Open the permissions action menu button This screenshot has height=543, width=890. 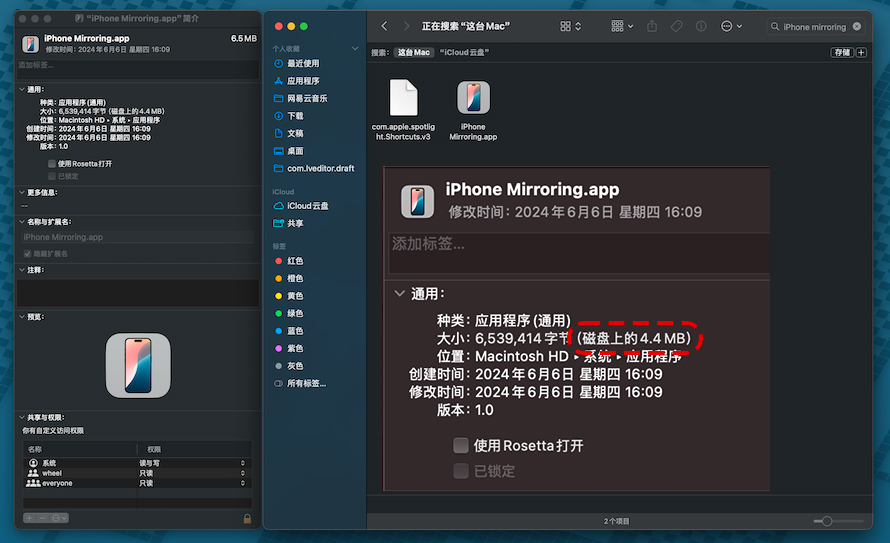(59, 518)
